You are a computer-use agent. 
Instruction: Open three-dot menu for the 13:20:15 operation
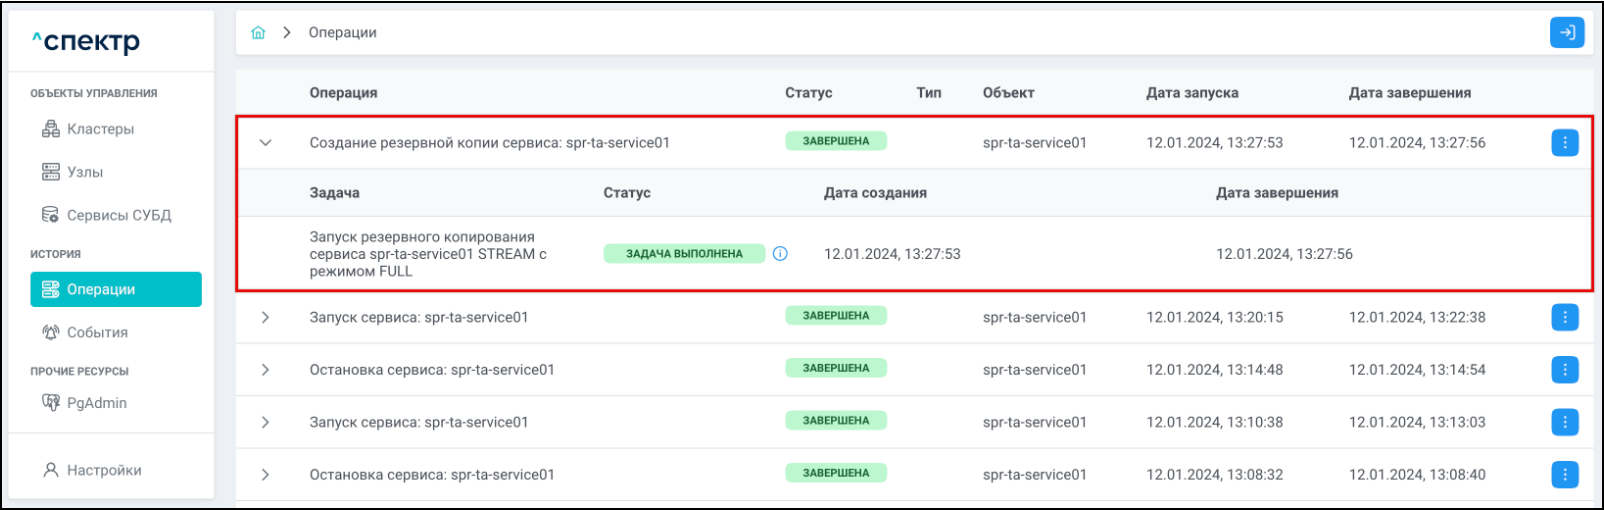1564,318
